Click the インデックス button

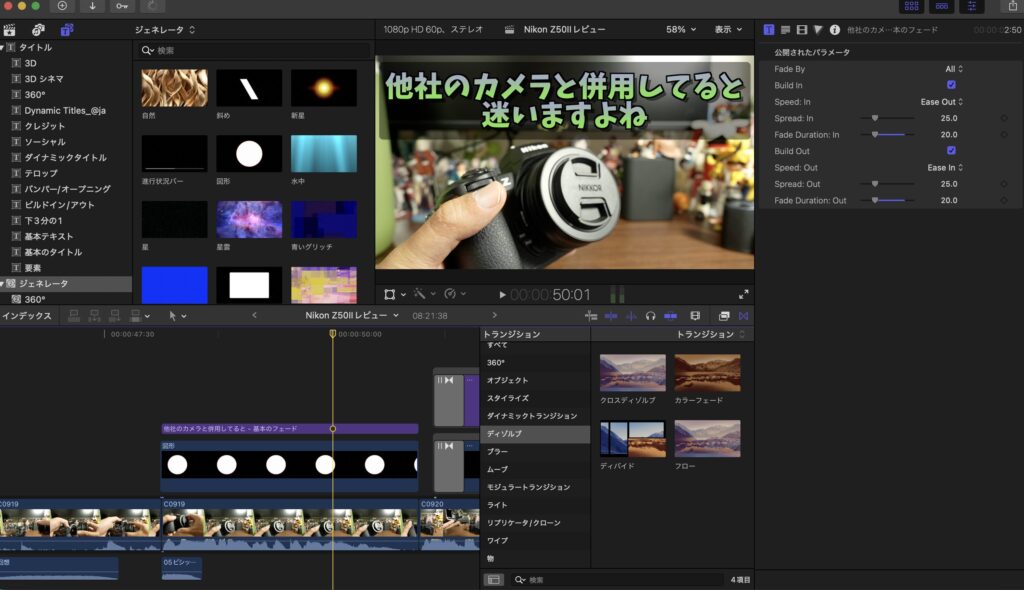click(x=28, y=315)
